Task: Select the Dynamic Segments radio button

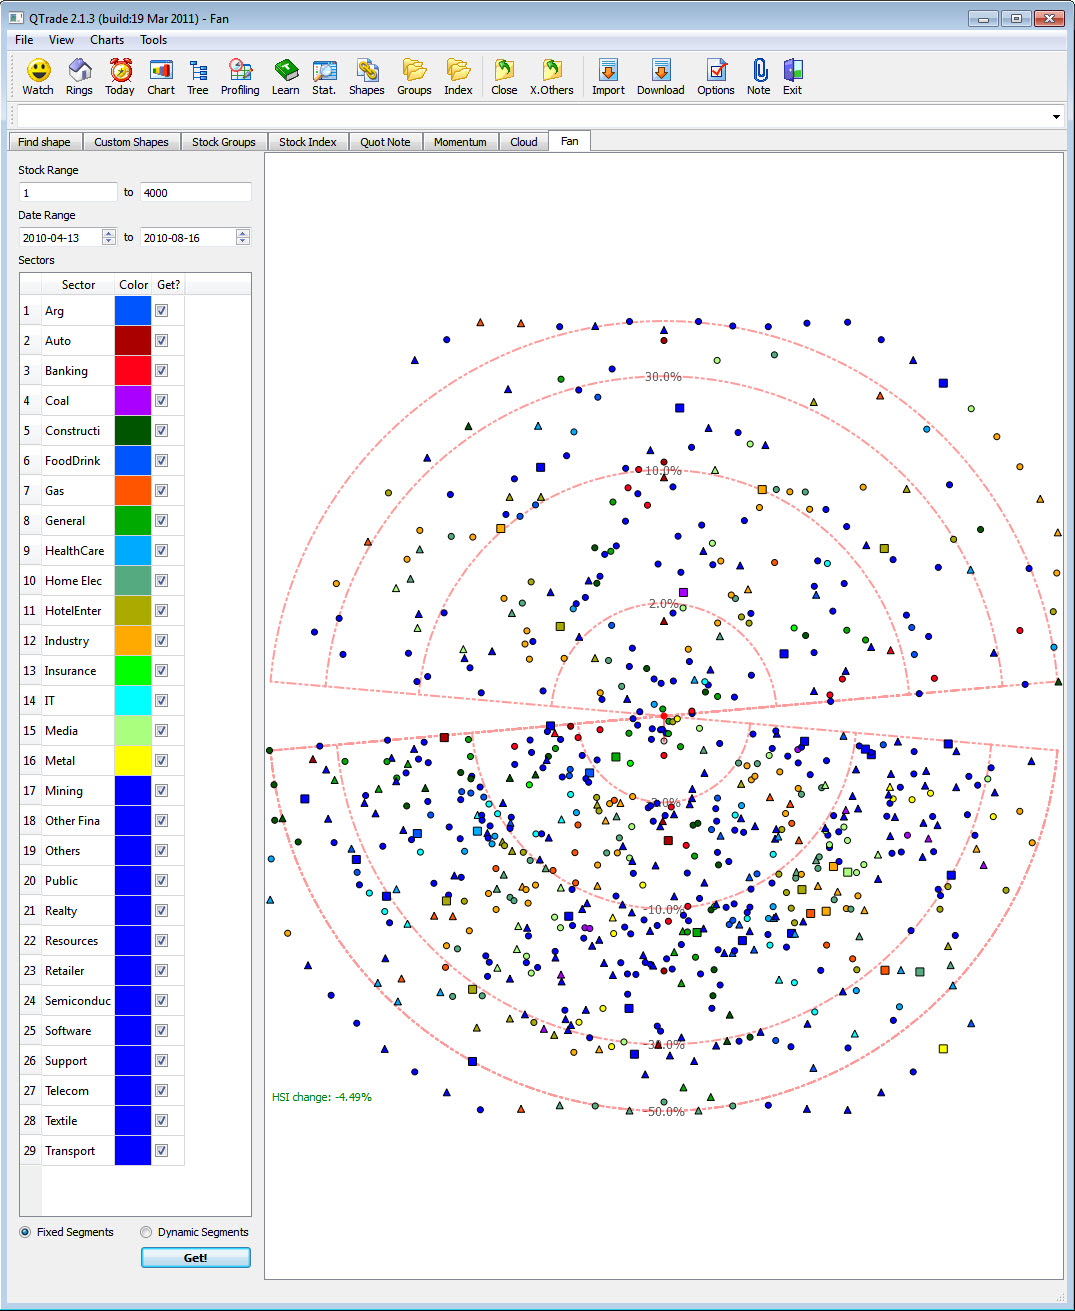Action: pos(145,1232)
